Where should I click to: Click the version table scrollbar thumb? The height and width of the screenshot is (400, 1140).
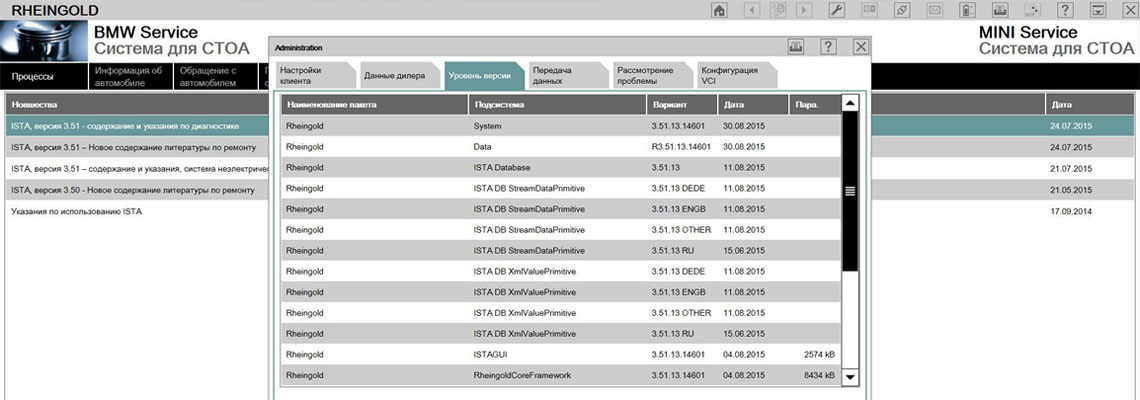pyautogui.click(x=850, y=191)
